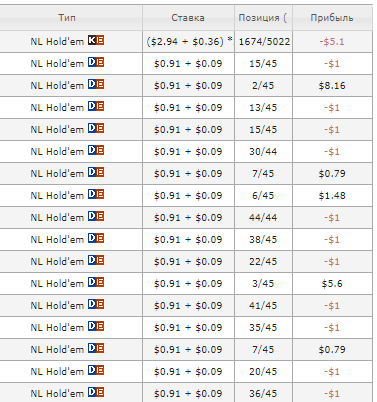This screenshot has height=402, width=377.
Task: Click the D icon in the $8.16 profit row
Action: 92,84
